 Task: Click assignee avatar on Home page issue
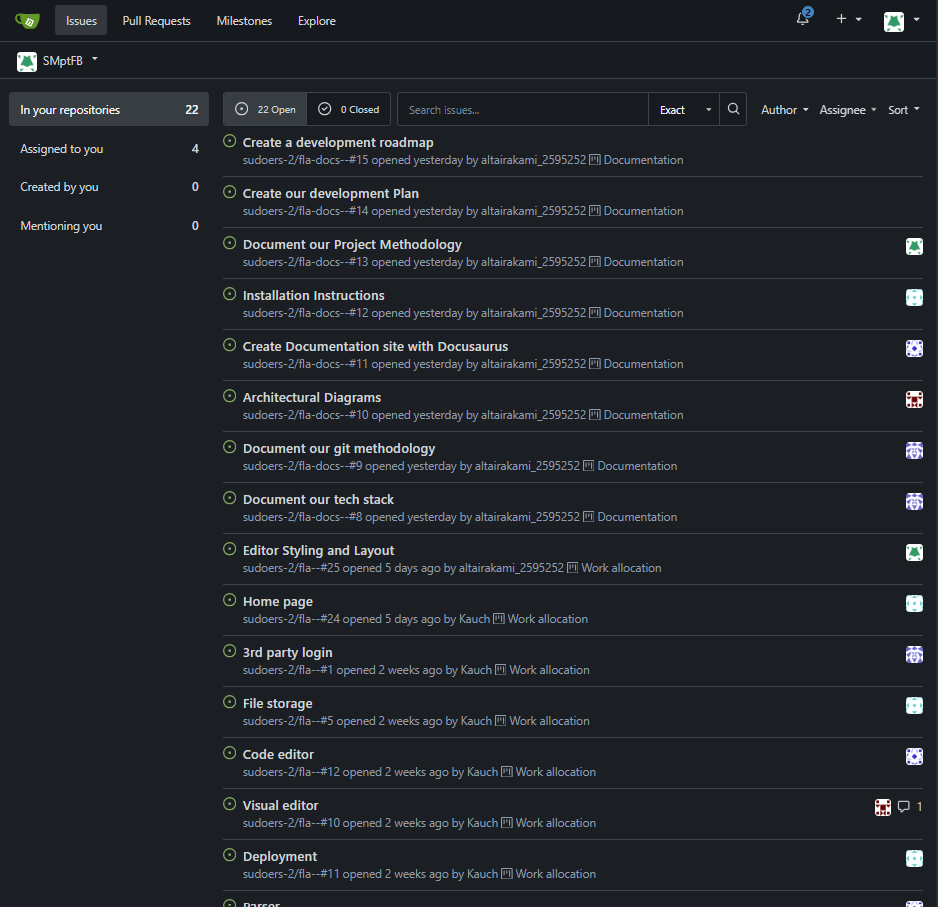pyautogui.click(x=914, y=603)
